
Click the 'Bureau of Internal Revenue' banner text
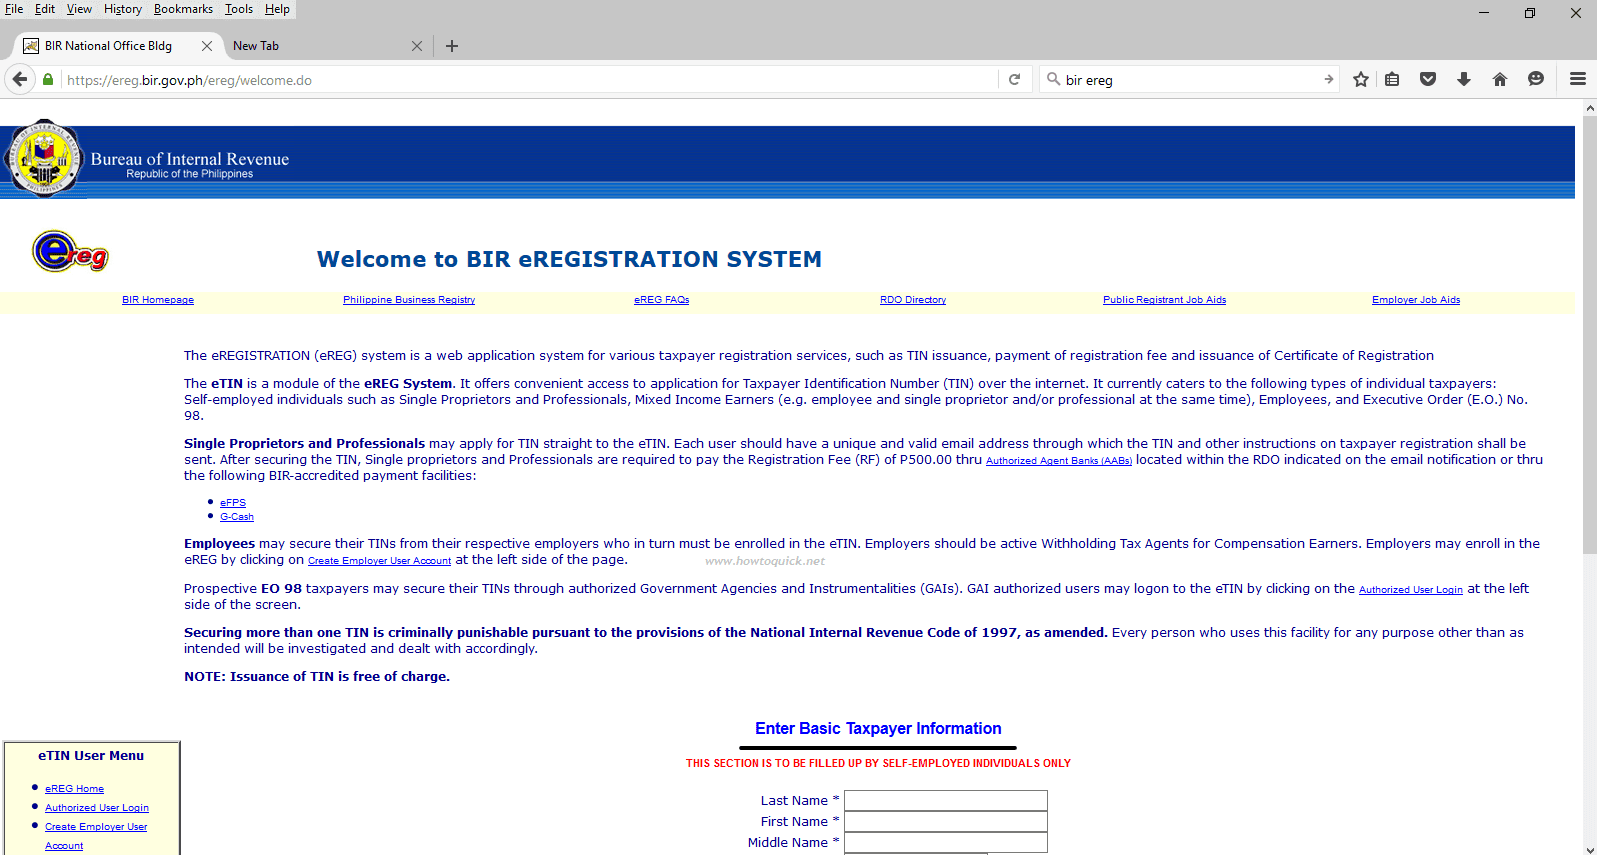(x=190, y=159)
